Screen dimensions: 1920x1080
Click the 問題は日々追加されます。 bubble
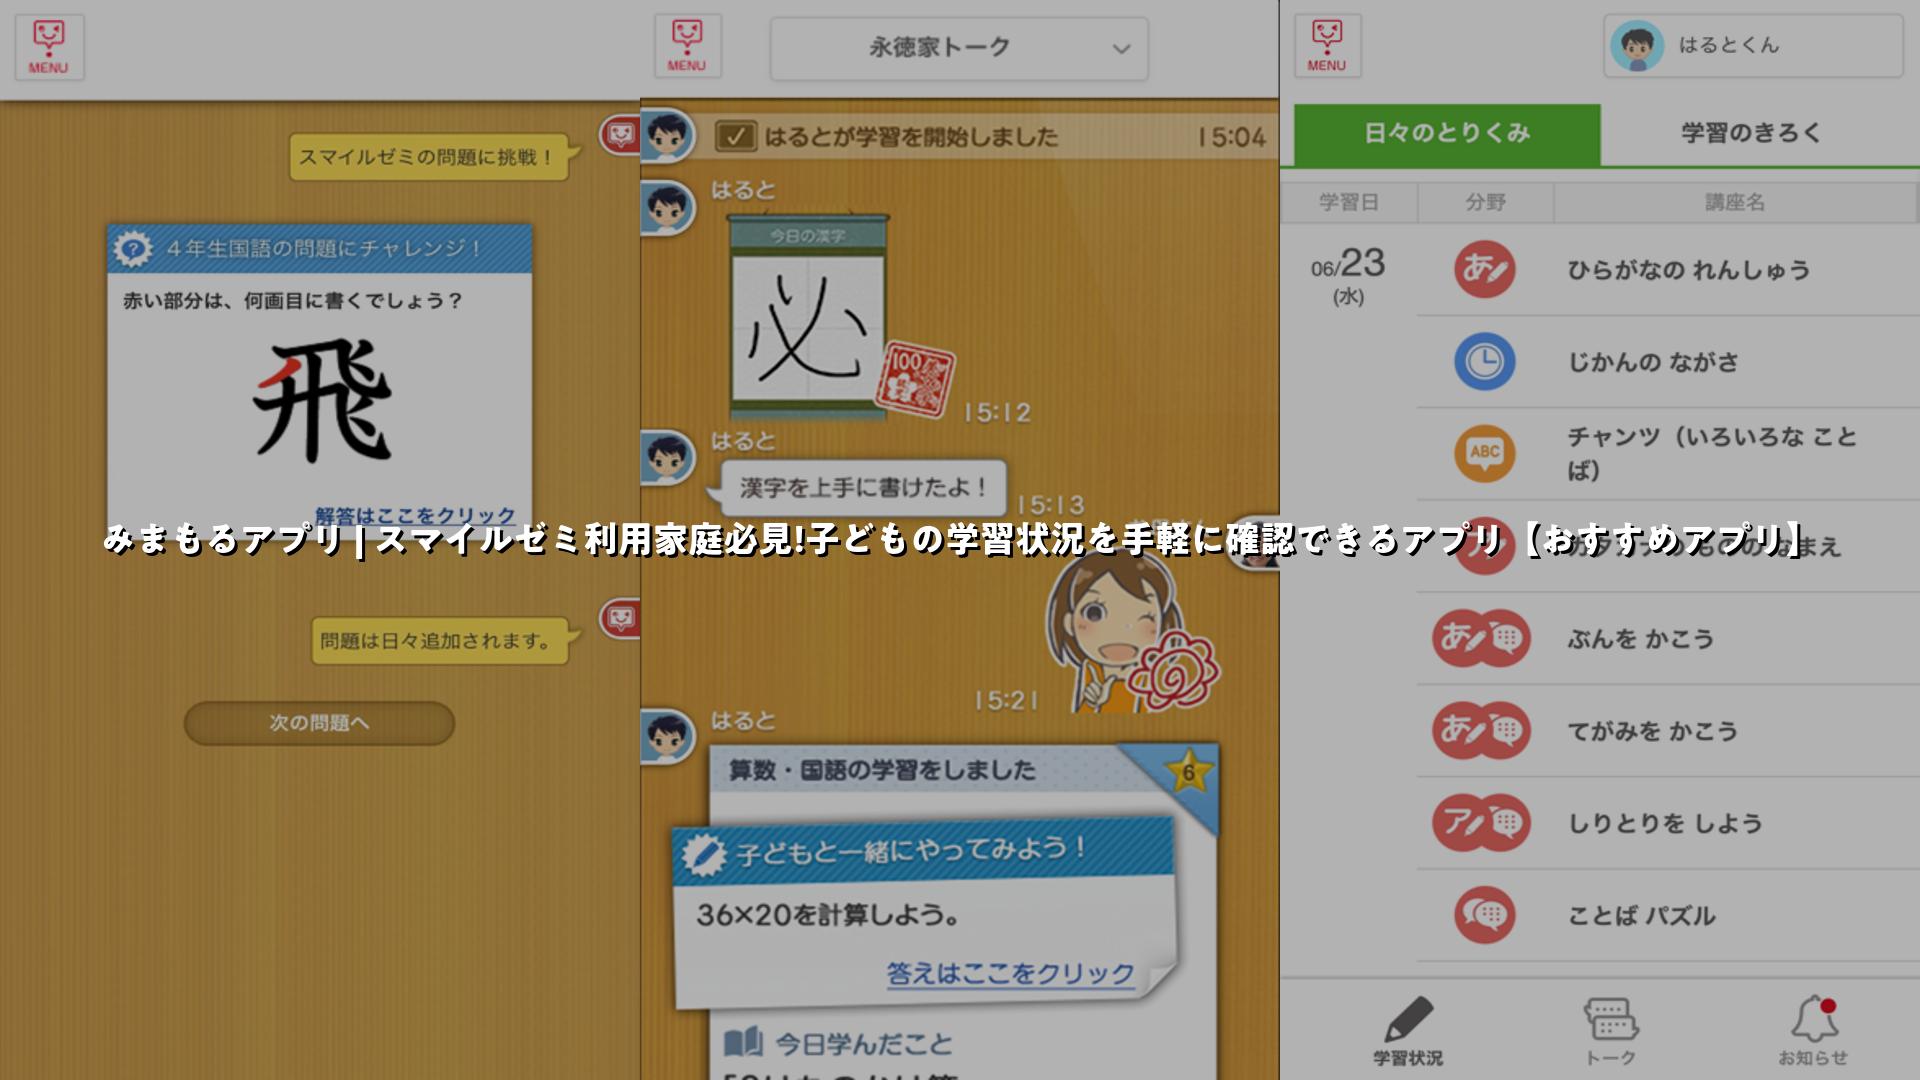[443, 641]
